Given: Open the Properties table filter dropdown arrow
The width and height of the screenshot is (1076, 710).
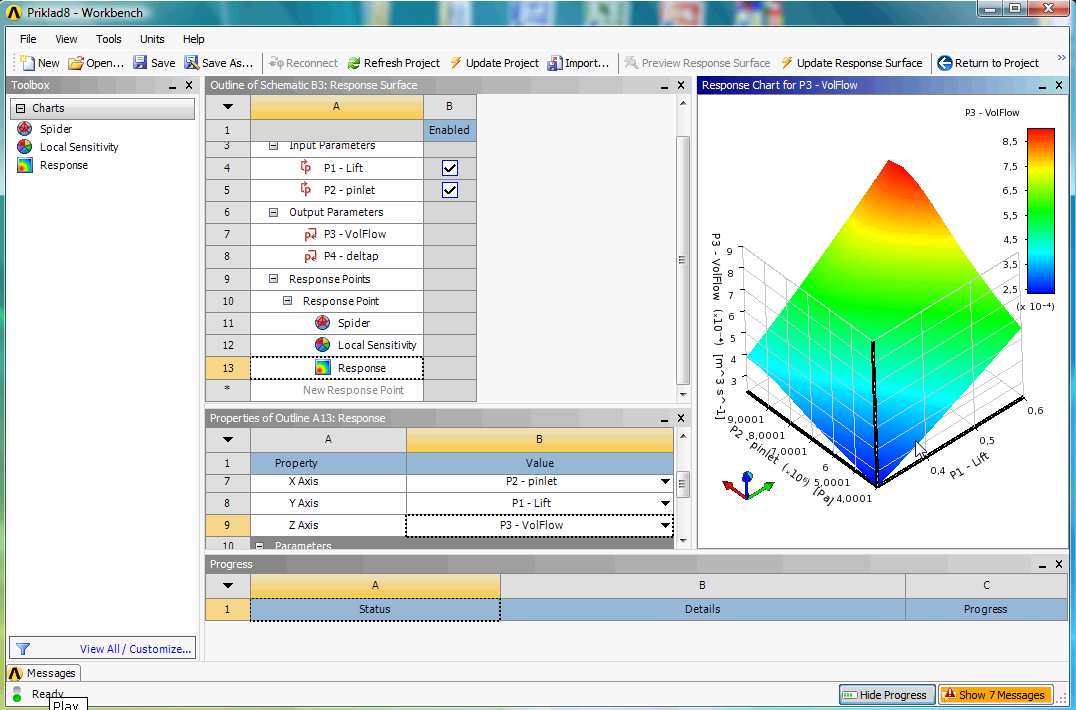Looking at the screenshot, I should click(x=228, y=439).
